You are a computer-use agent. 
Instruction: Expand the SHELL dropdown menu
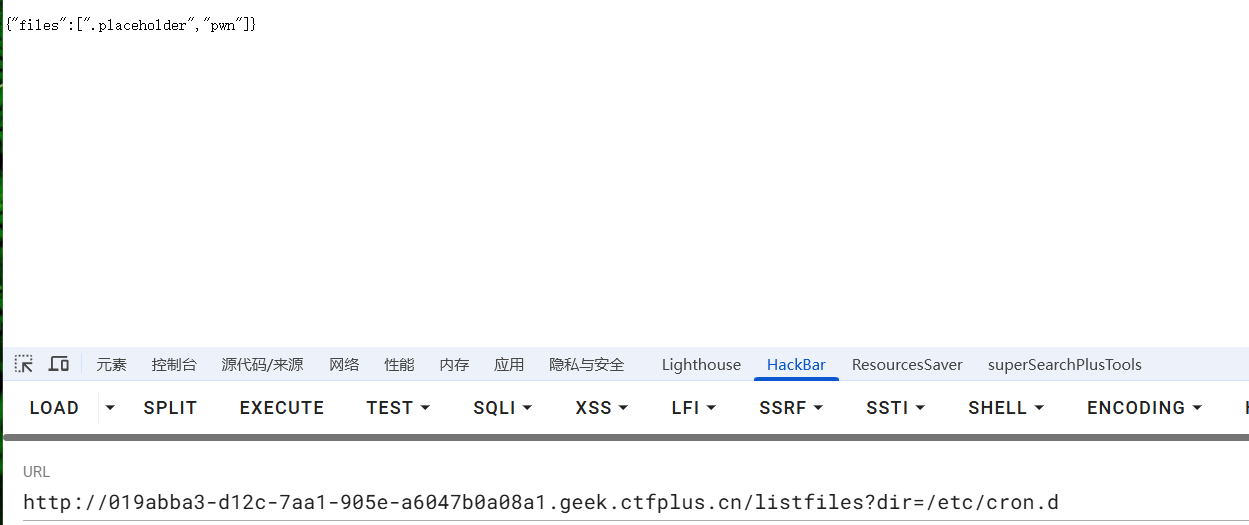click(x=1005, y=408)
